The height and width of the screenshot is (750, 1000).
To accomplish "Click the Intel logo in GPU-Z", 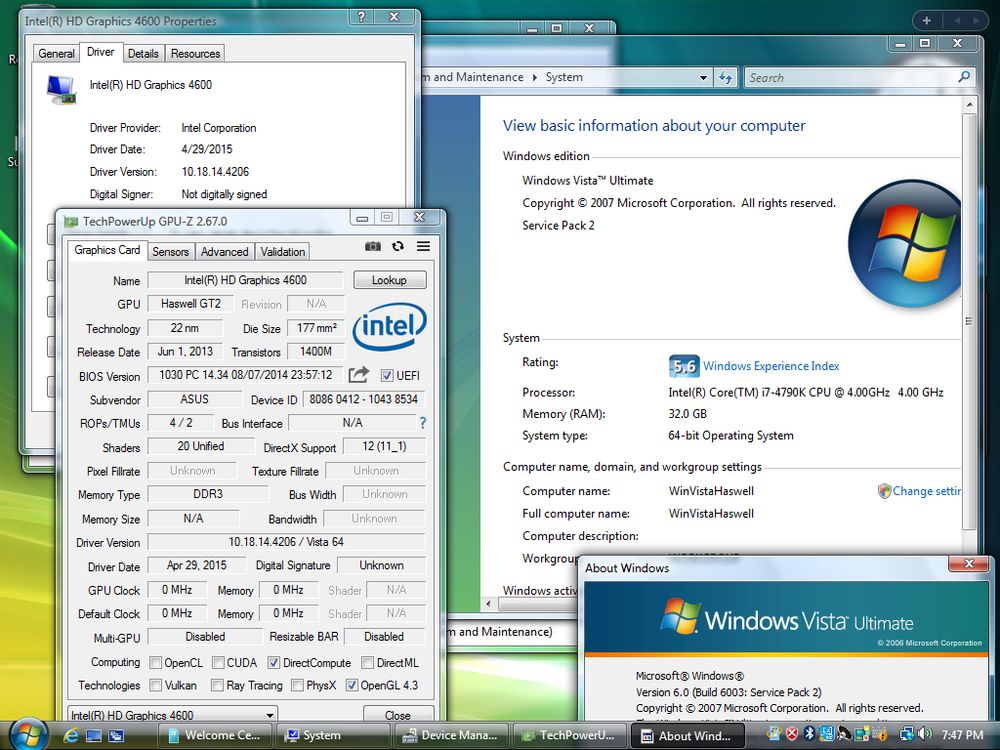I will pyautogui.click(x=389, y=327).
